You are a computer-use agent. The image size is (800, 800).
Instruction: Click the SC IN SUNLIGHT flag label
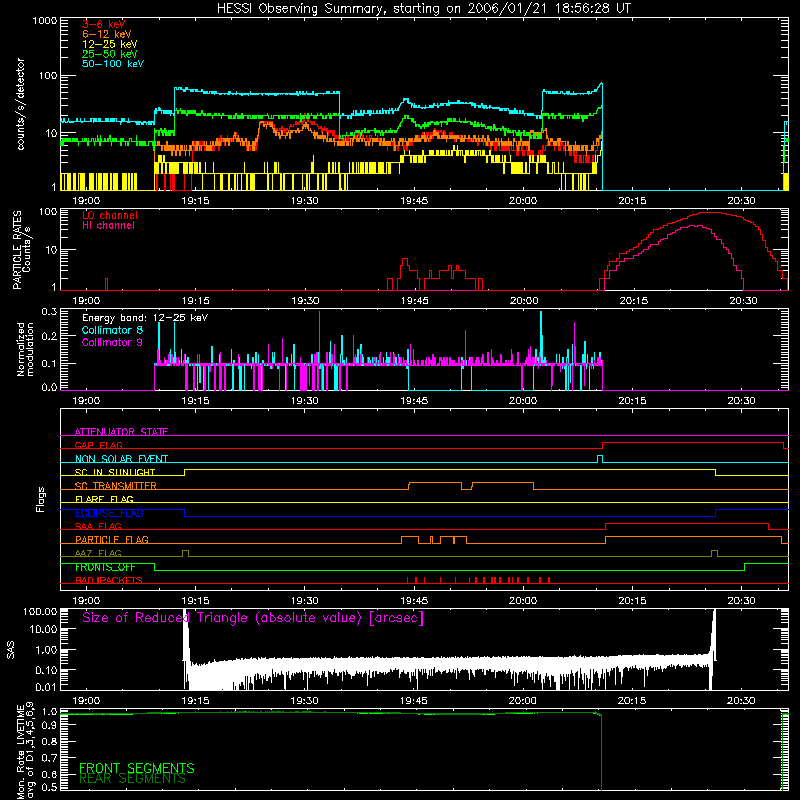(115, 472)
